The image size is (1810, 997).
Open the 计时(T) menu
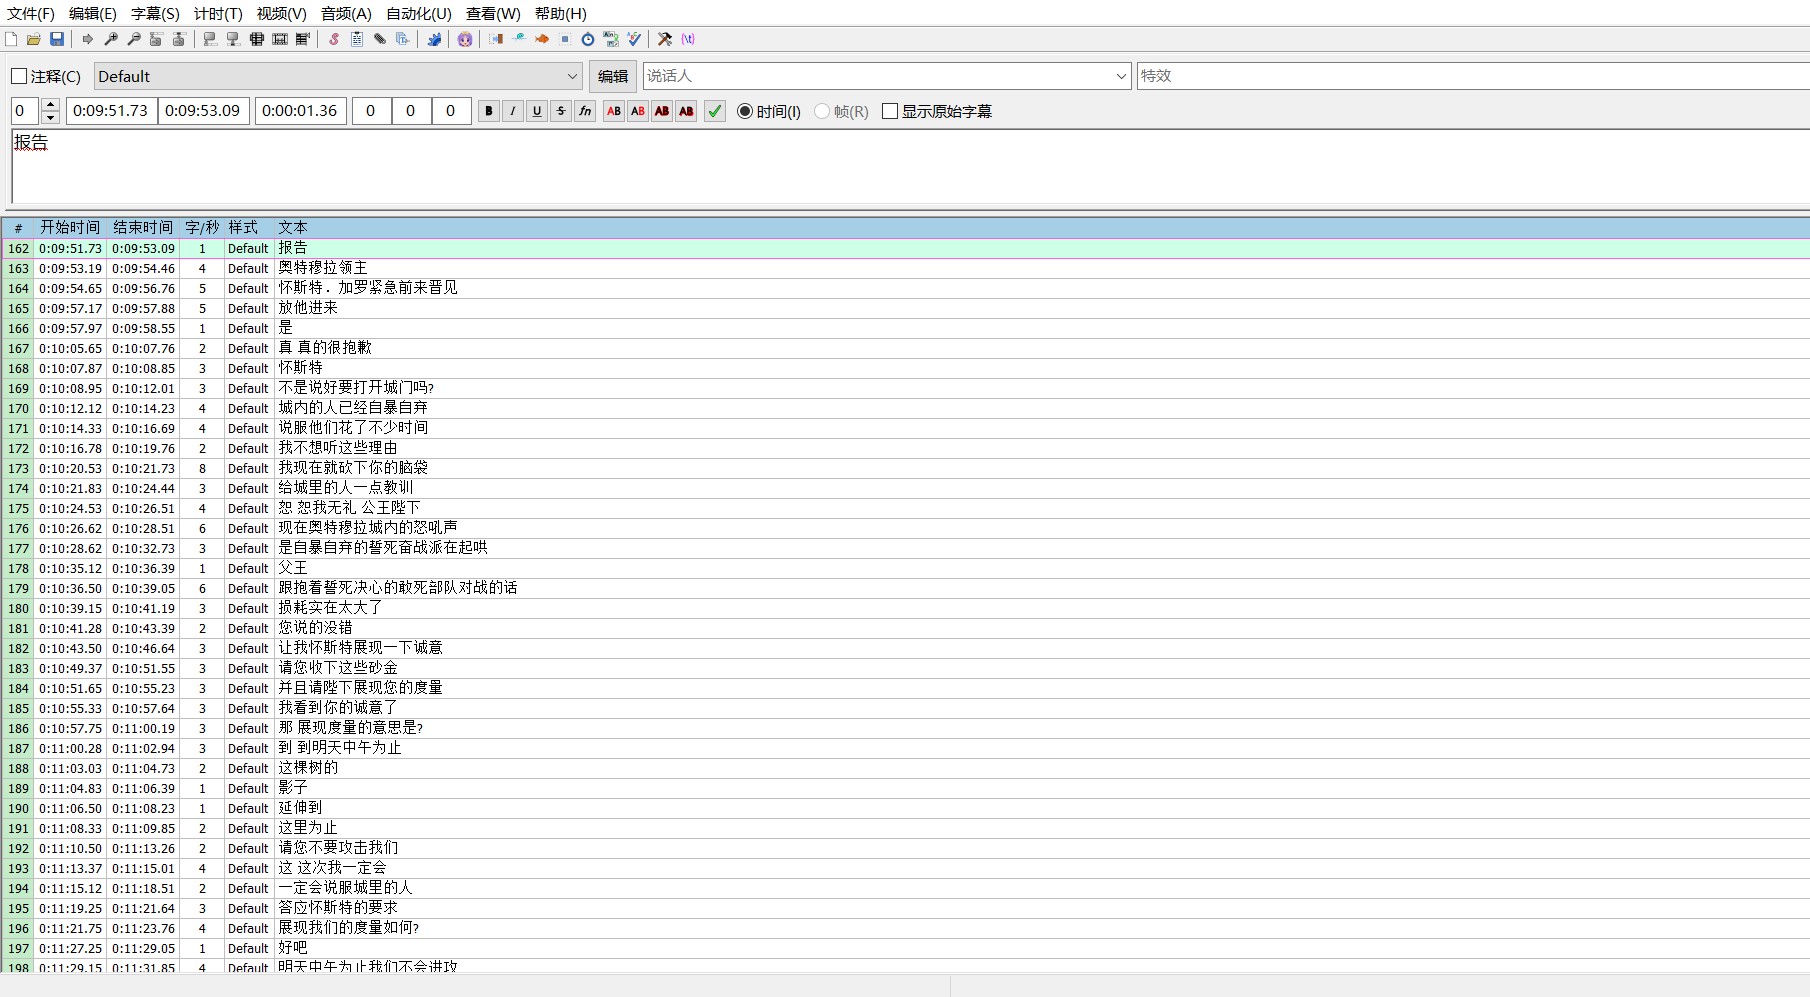(x=218, y=13)
